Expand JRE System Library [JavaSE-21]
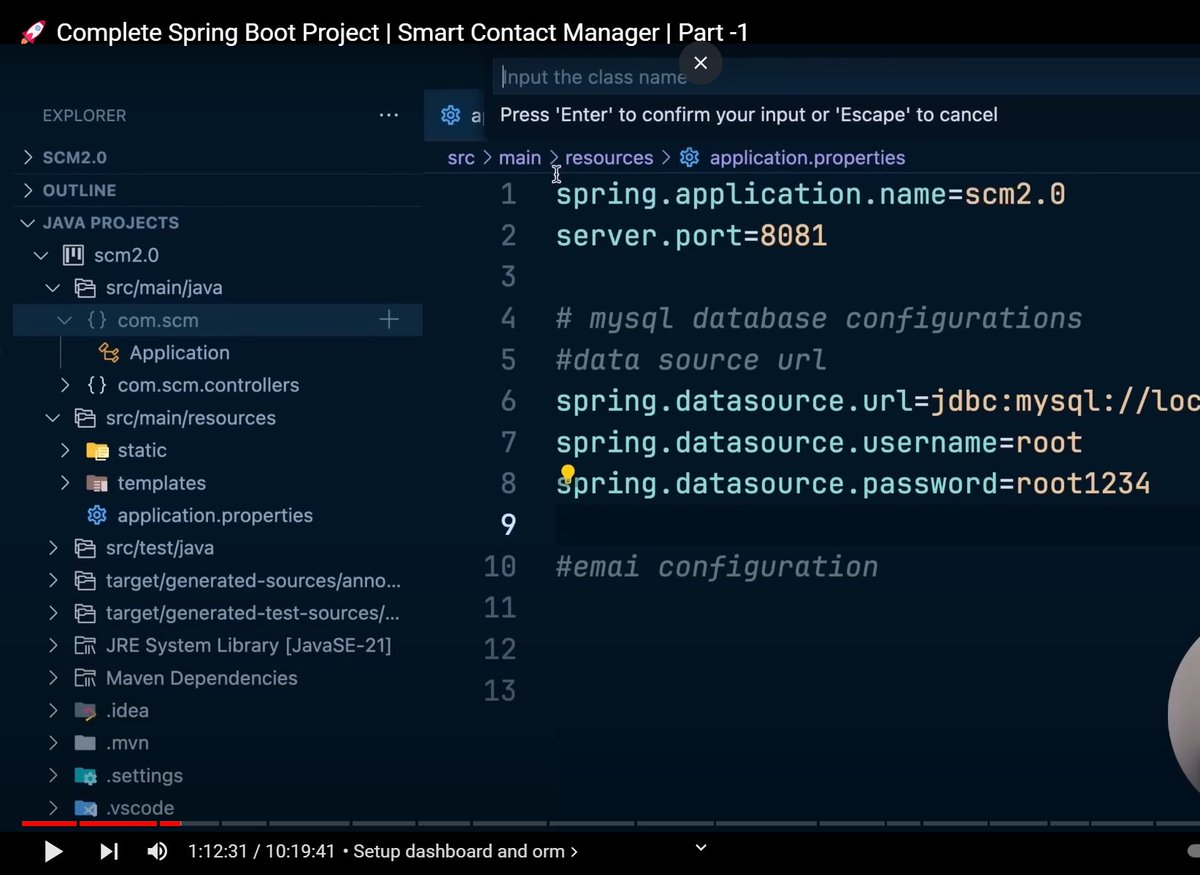 (53, 646)
